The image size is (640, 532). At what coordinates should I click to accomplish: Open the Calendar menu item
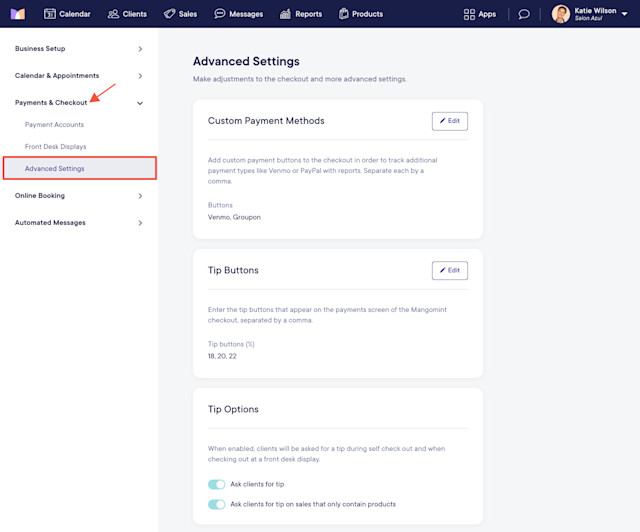[75, 14]
